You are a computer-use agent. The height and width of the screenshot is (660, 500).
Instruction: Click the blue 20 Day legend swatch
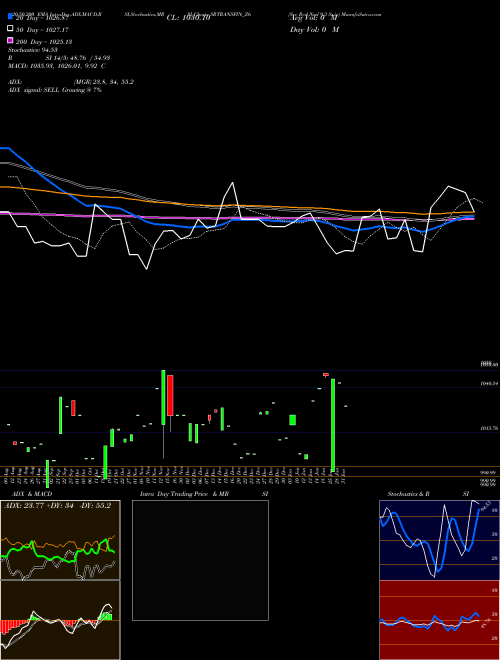(10, 17)
